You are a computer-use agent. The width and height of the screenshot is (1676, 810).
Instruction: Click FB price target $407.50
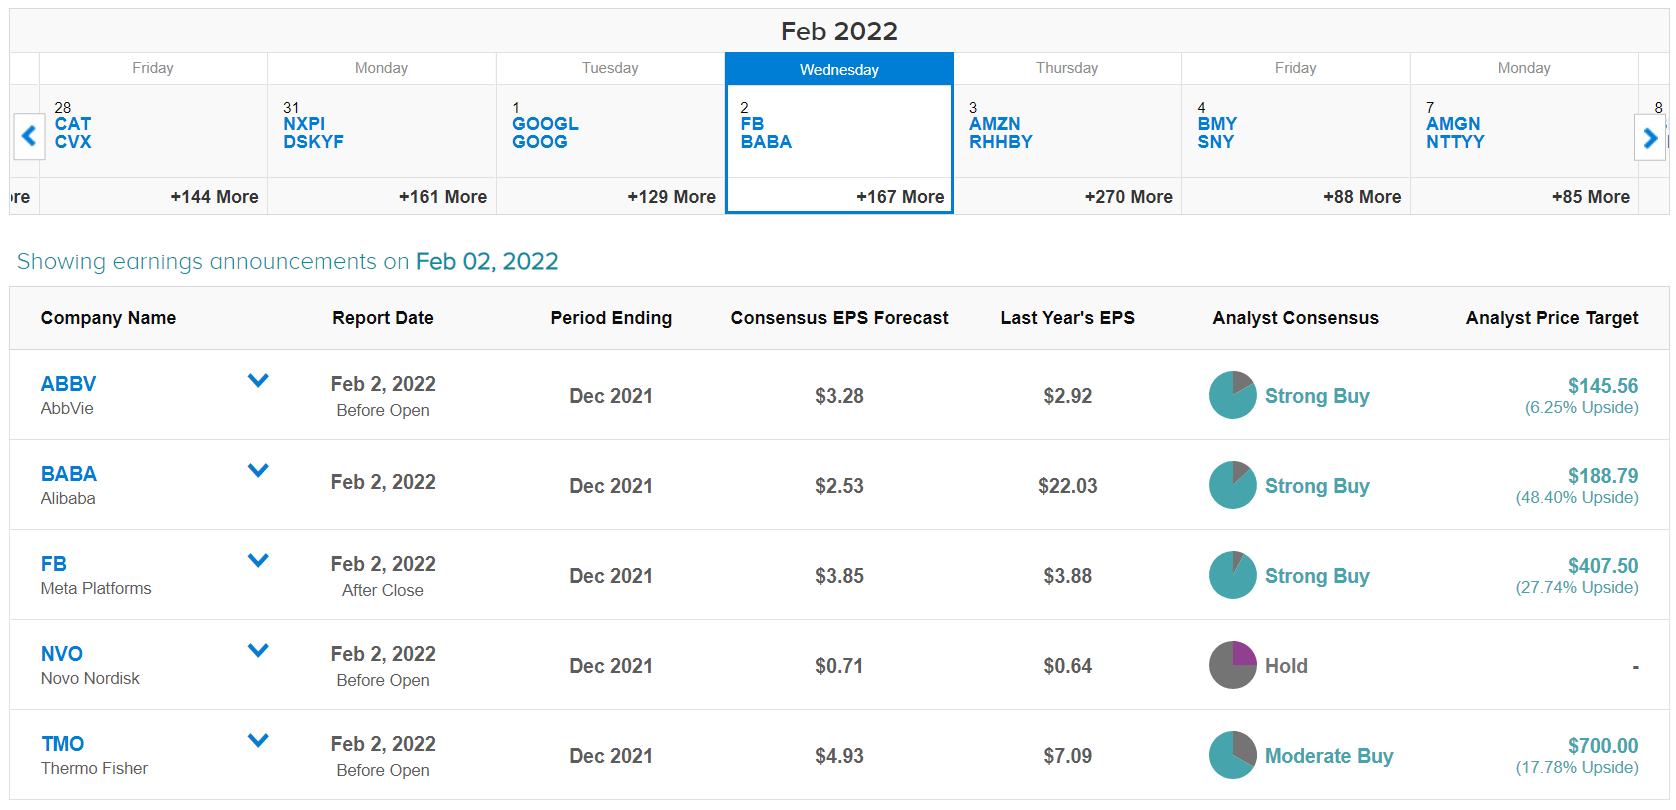1603,566
